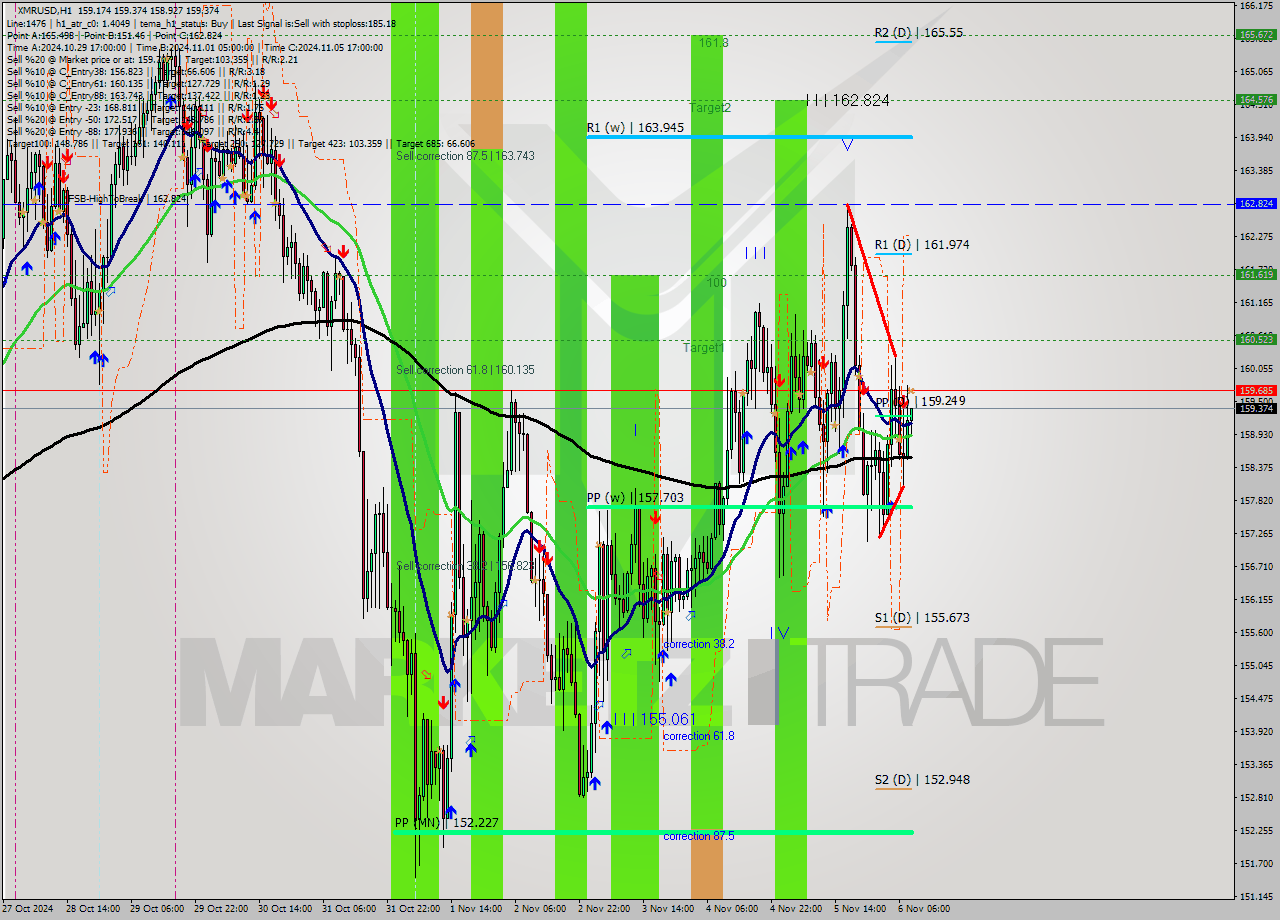Click the '| | | 155.061' level label
The height and width of the screenshot is (920, 1280).
(x=654, y=719)
